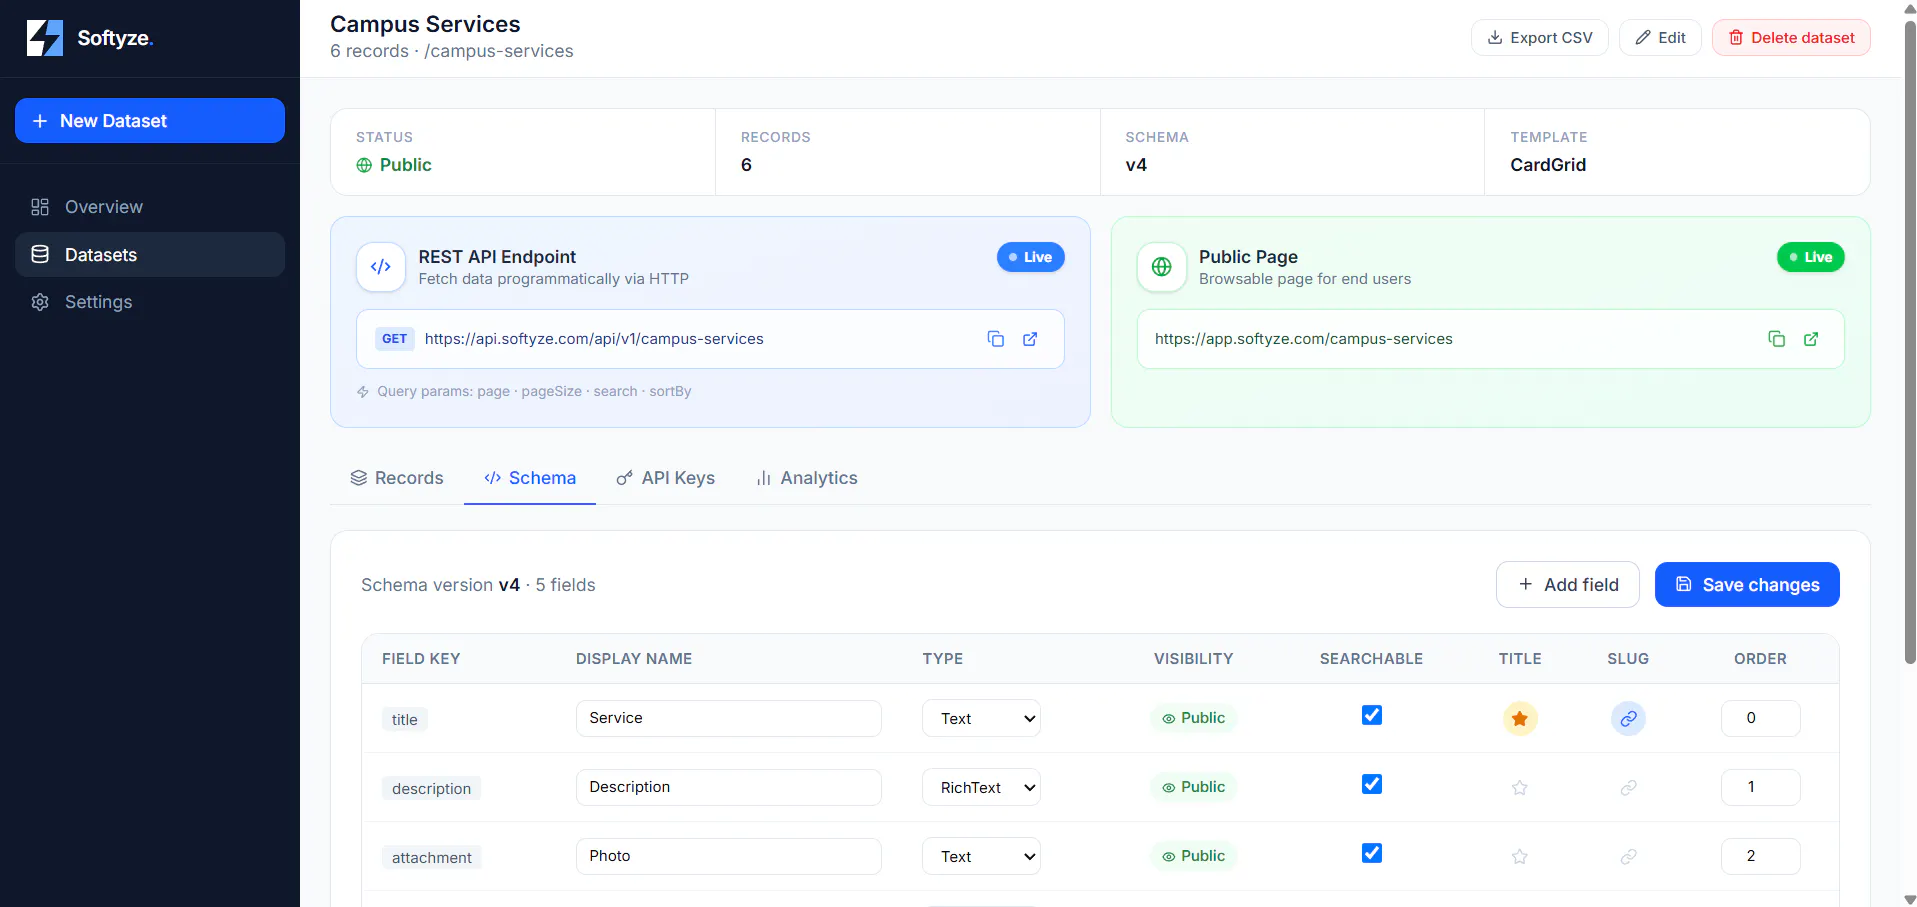Click the Datasets database icon in sidebar

[40, 255]
